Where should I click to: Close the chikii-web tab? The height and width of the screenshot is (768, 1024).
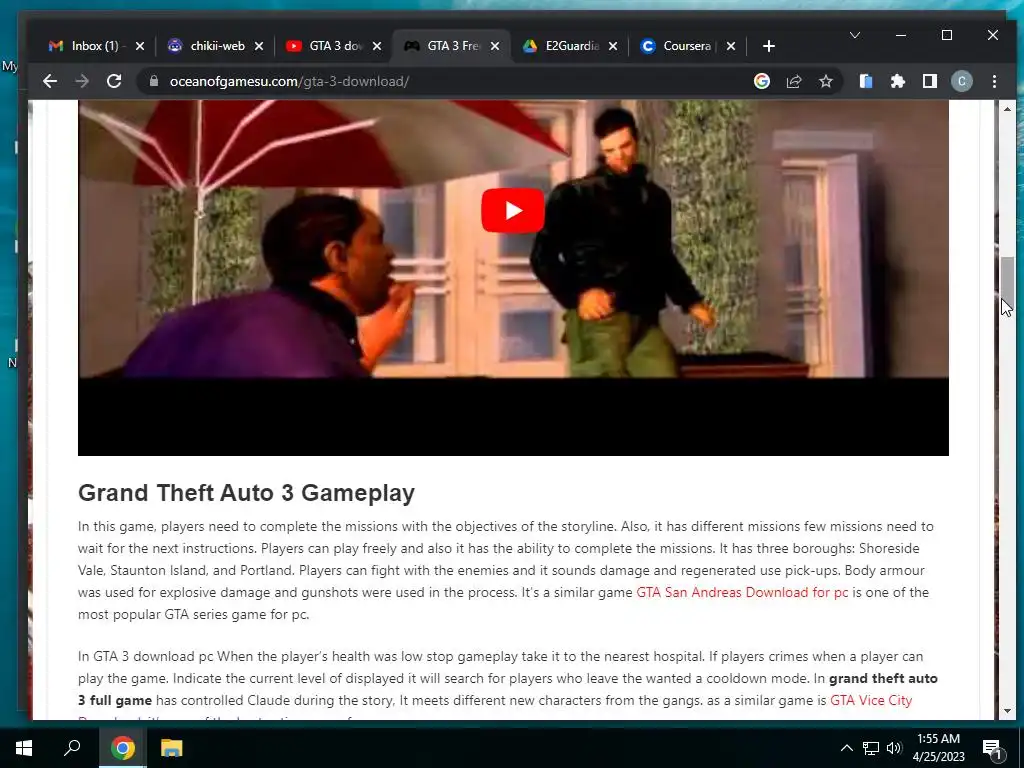coord(259,46)
